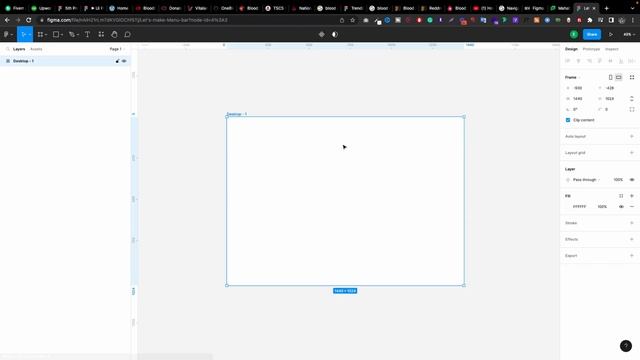Image resolution: width=640 pixels, height=360 pixels.
Task: Click the Resize to fit icon
Action: [x=632, y=77]
